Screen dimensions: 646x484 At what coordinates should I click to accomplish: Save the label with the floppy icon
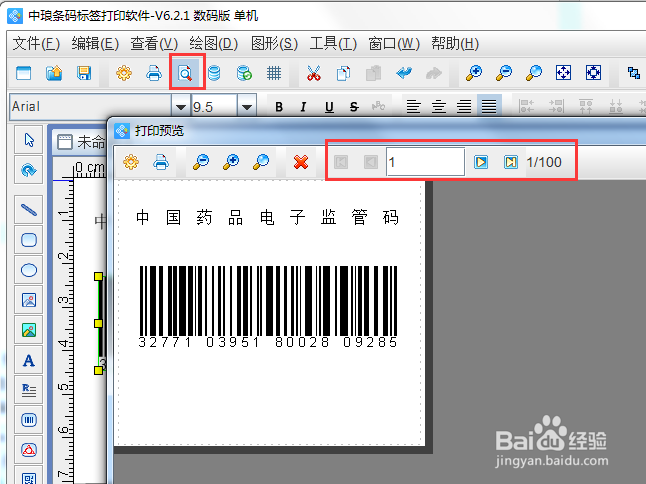pos(84,73)
